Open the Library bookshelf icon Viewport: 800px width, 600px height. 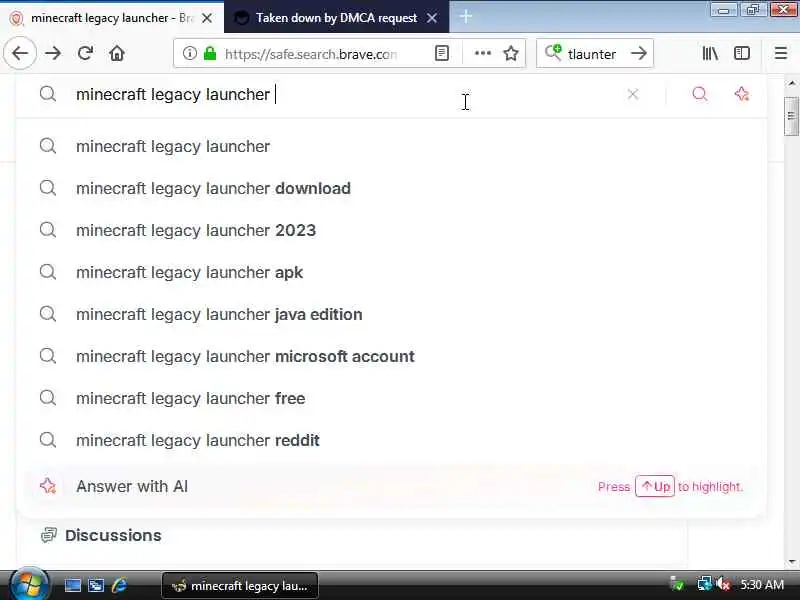coord(710,53)
